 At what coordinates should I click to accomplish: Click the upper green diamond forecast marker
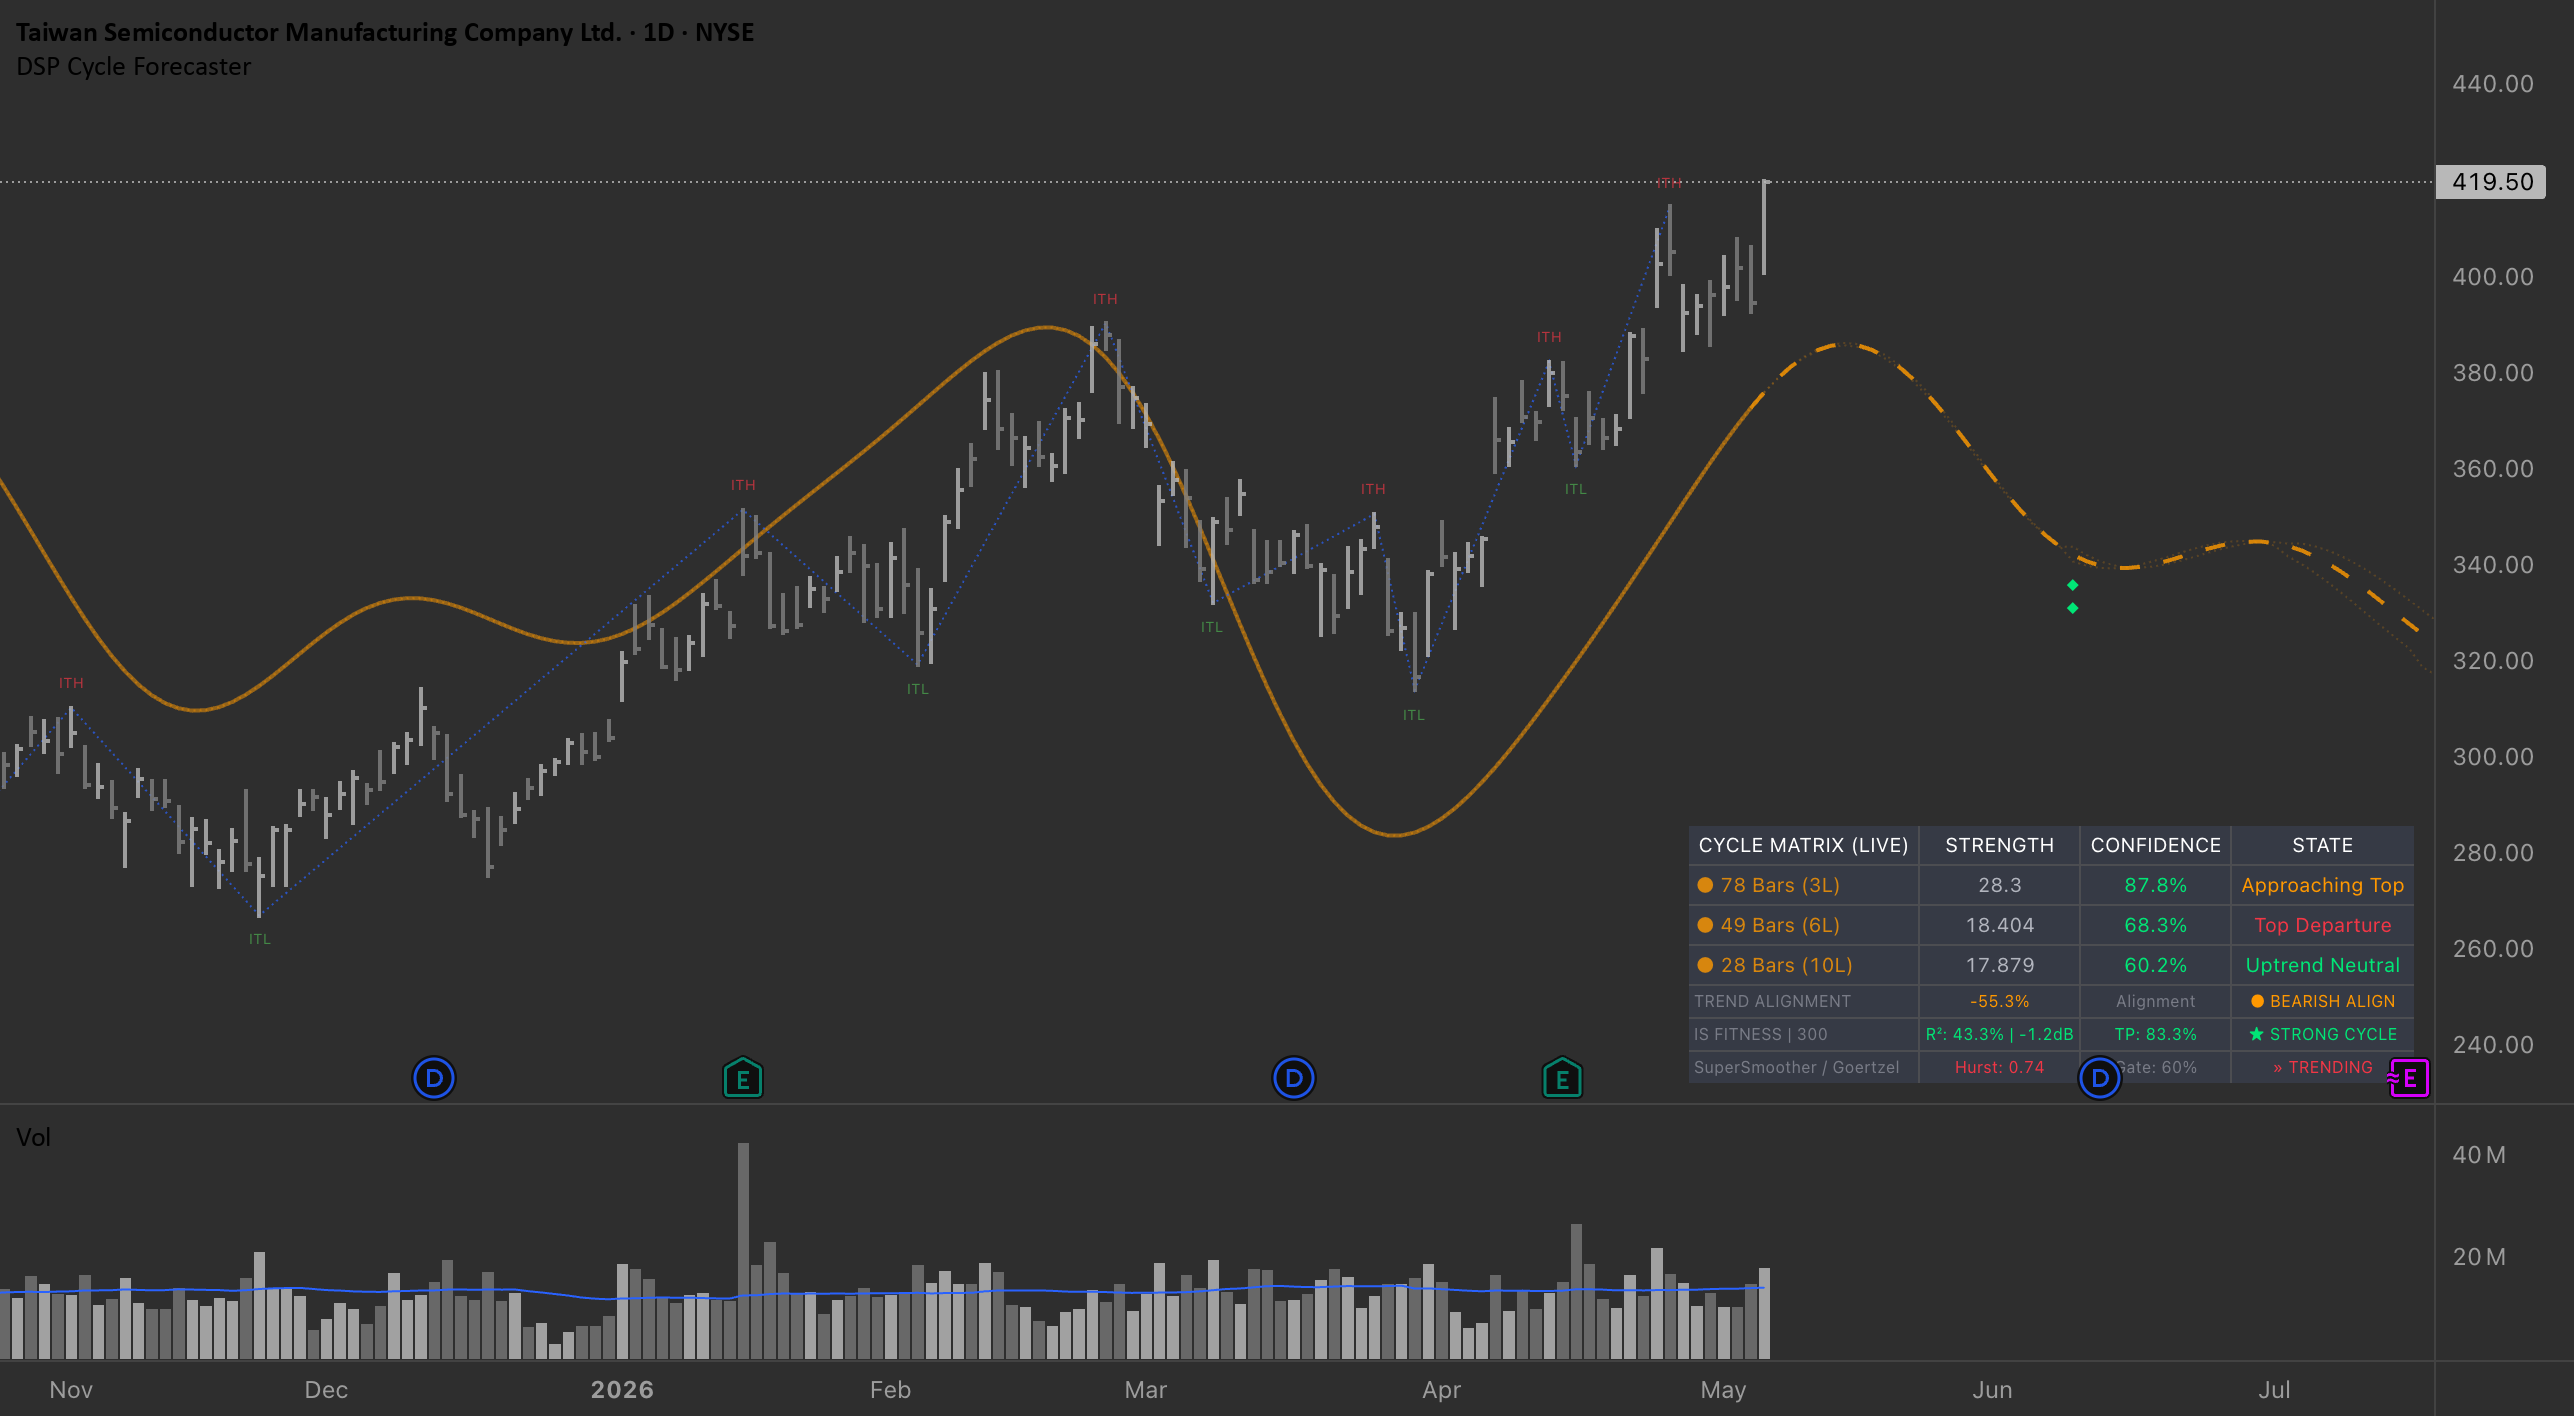pyautogui.click(x=2073, y=585)
